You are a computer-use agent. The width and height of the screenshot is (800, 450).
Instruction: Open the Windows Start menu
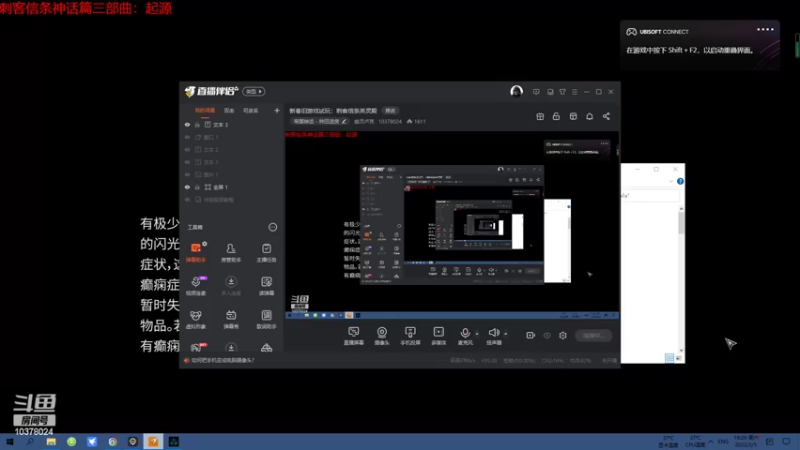point(9,442)
